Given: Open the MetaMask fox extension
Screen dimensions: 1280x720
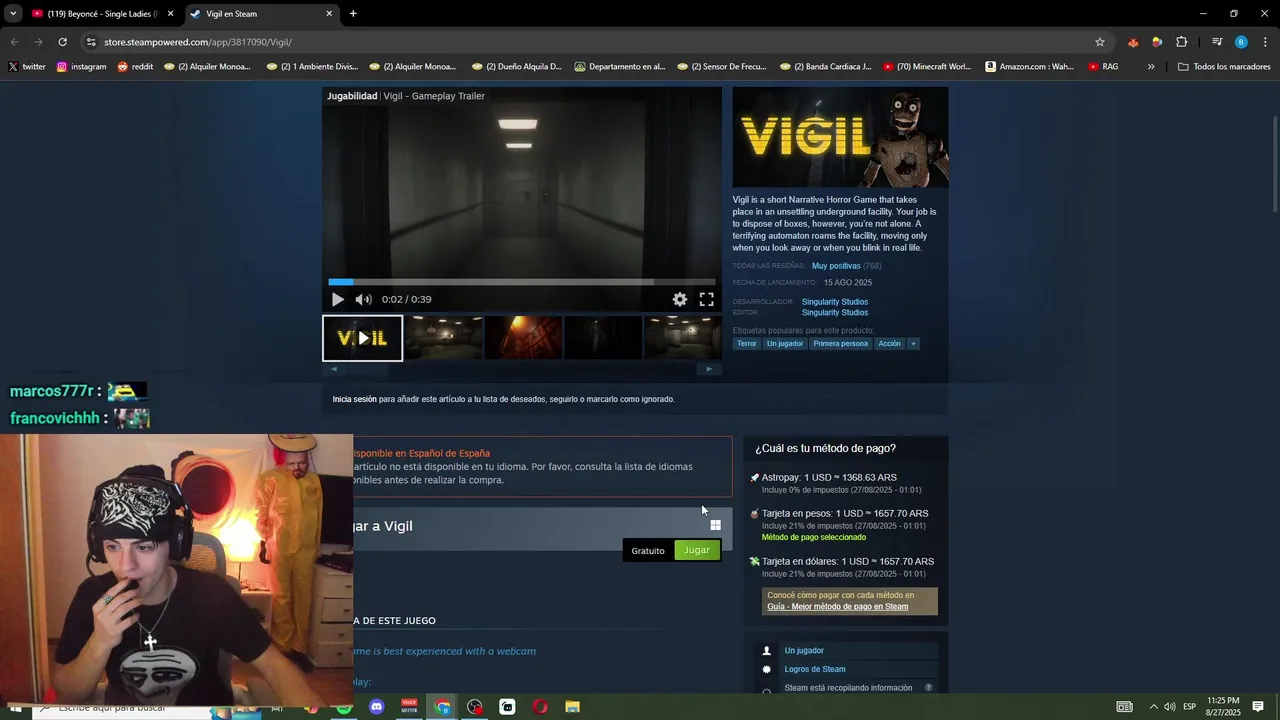Looking at the screenshot, I should (1133, 42).
